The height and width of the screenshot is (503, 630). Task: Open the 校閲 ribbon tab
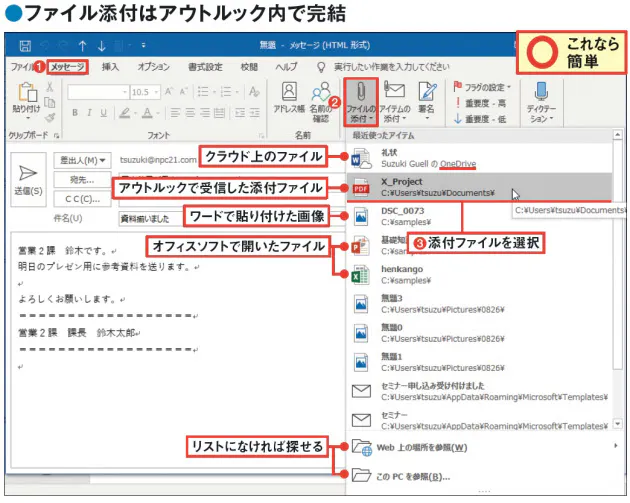[249, 67]
